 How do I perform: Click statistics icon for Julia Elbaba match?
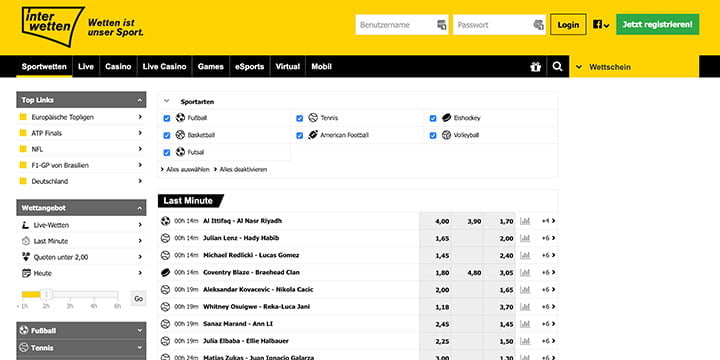click(x=525, y=341)
